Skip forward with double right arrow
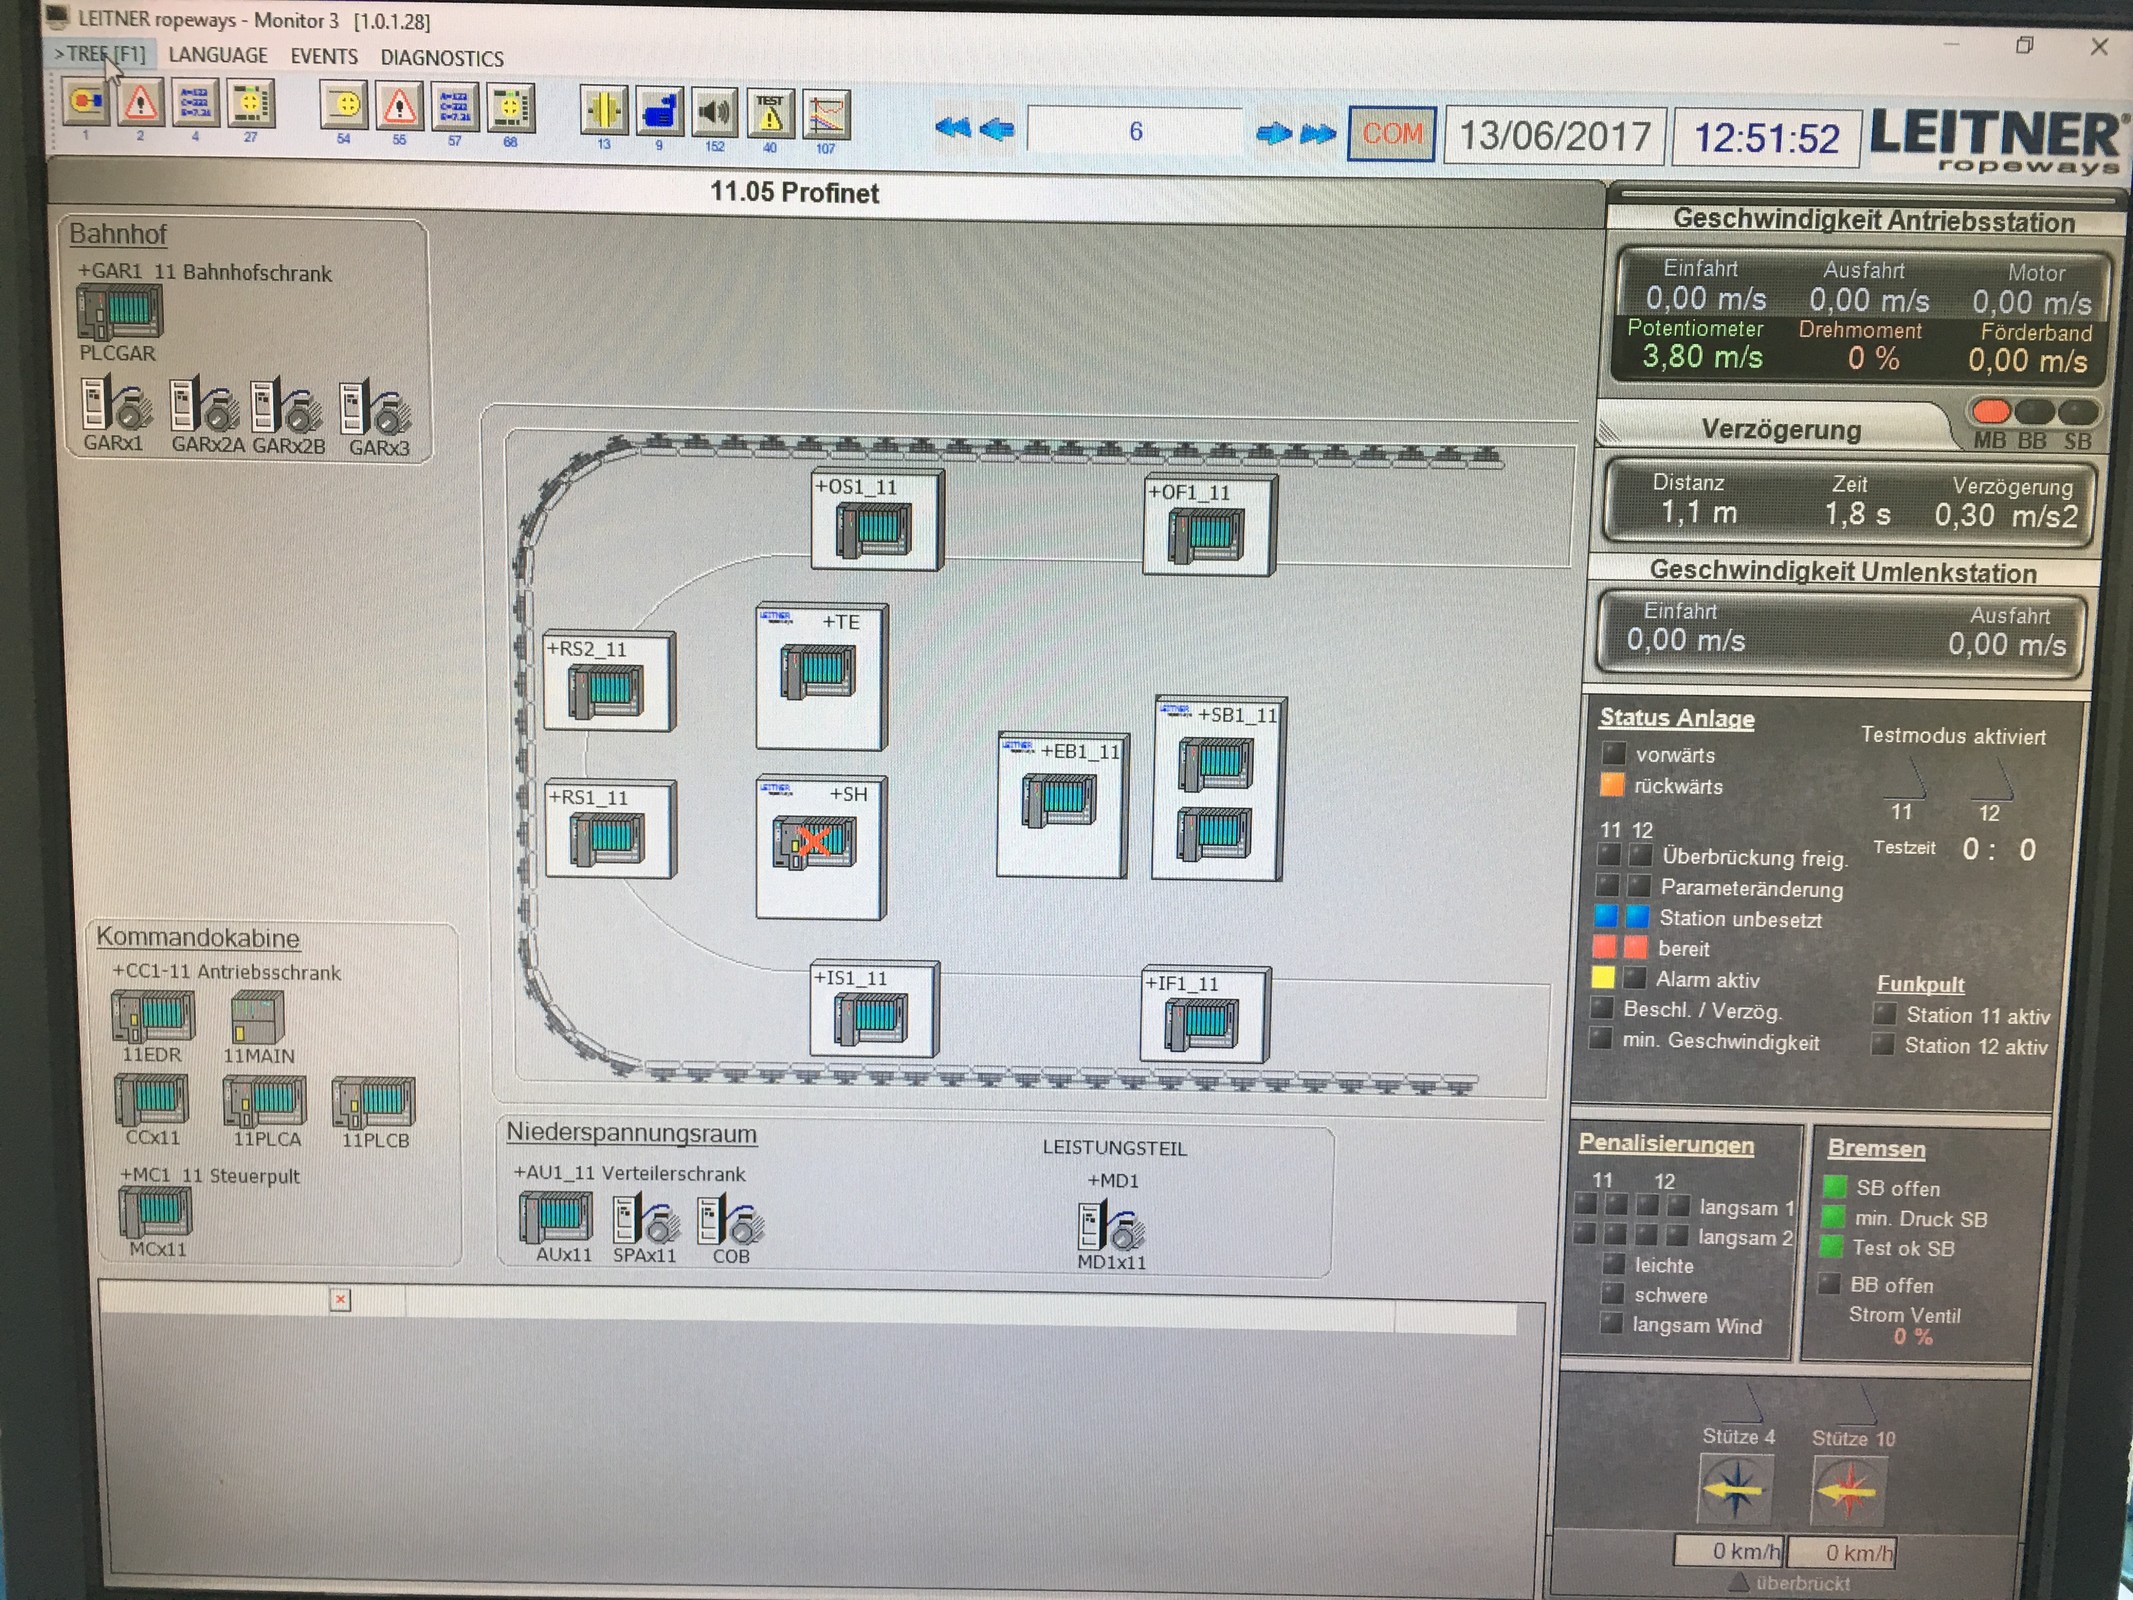The image size is (2133, 1600). [x=1318, y=134]
